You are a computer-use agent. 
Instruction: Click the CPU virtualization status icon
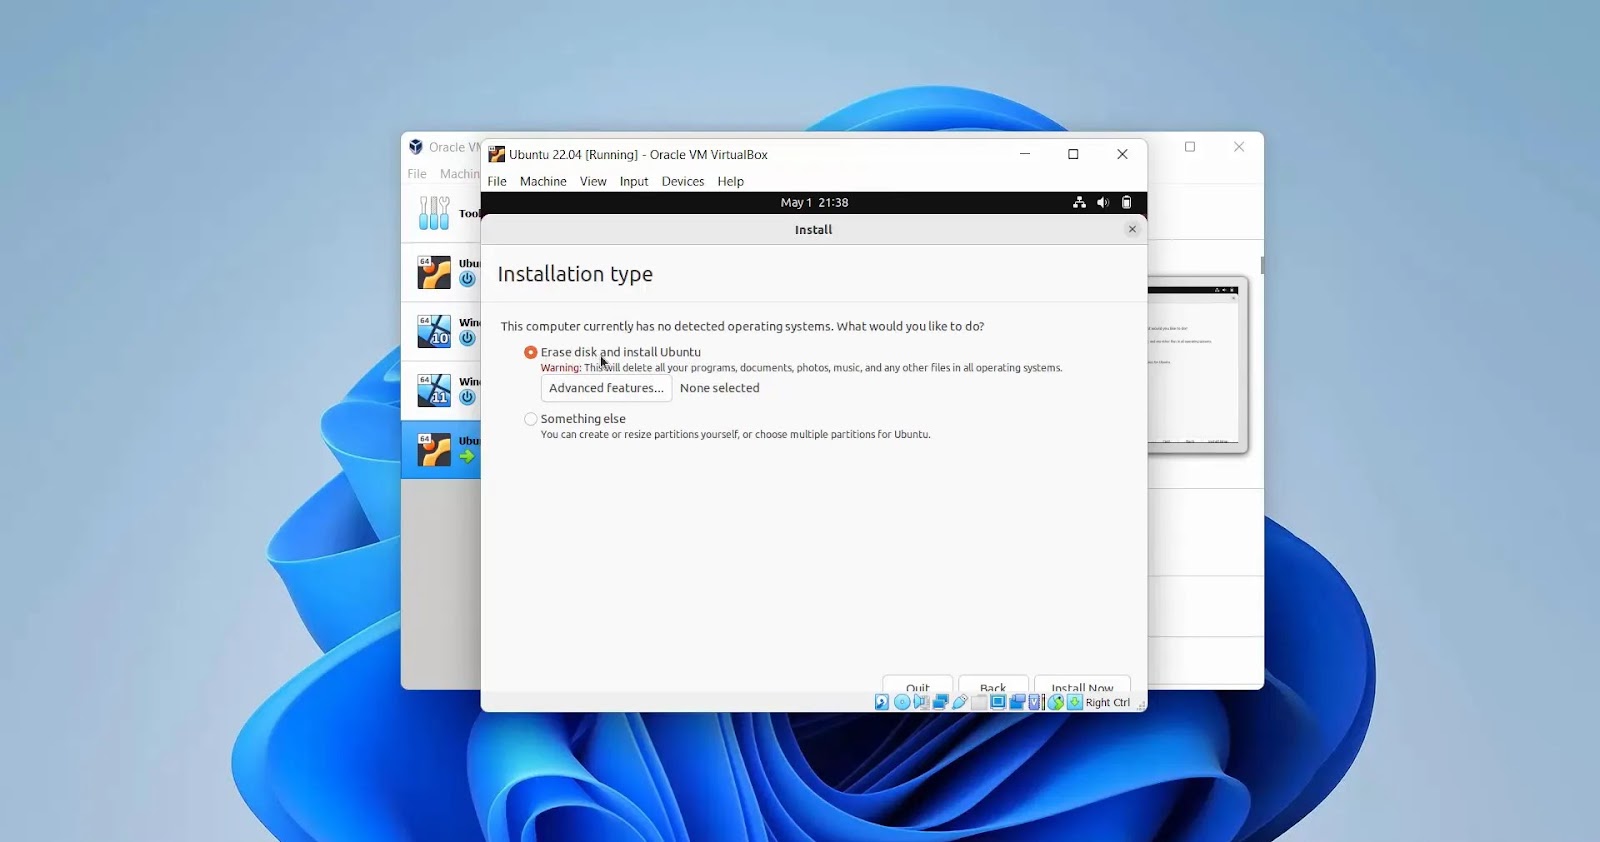pos(1034,702)
